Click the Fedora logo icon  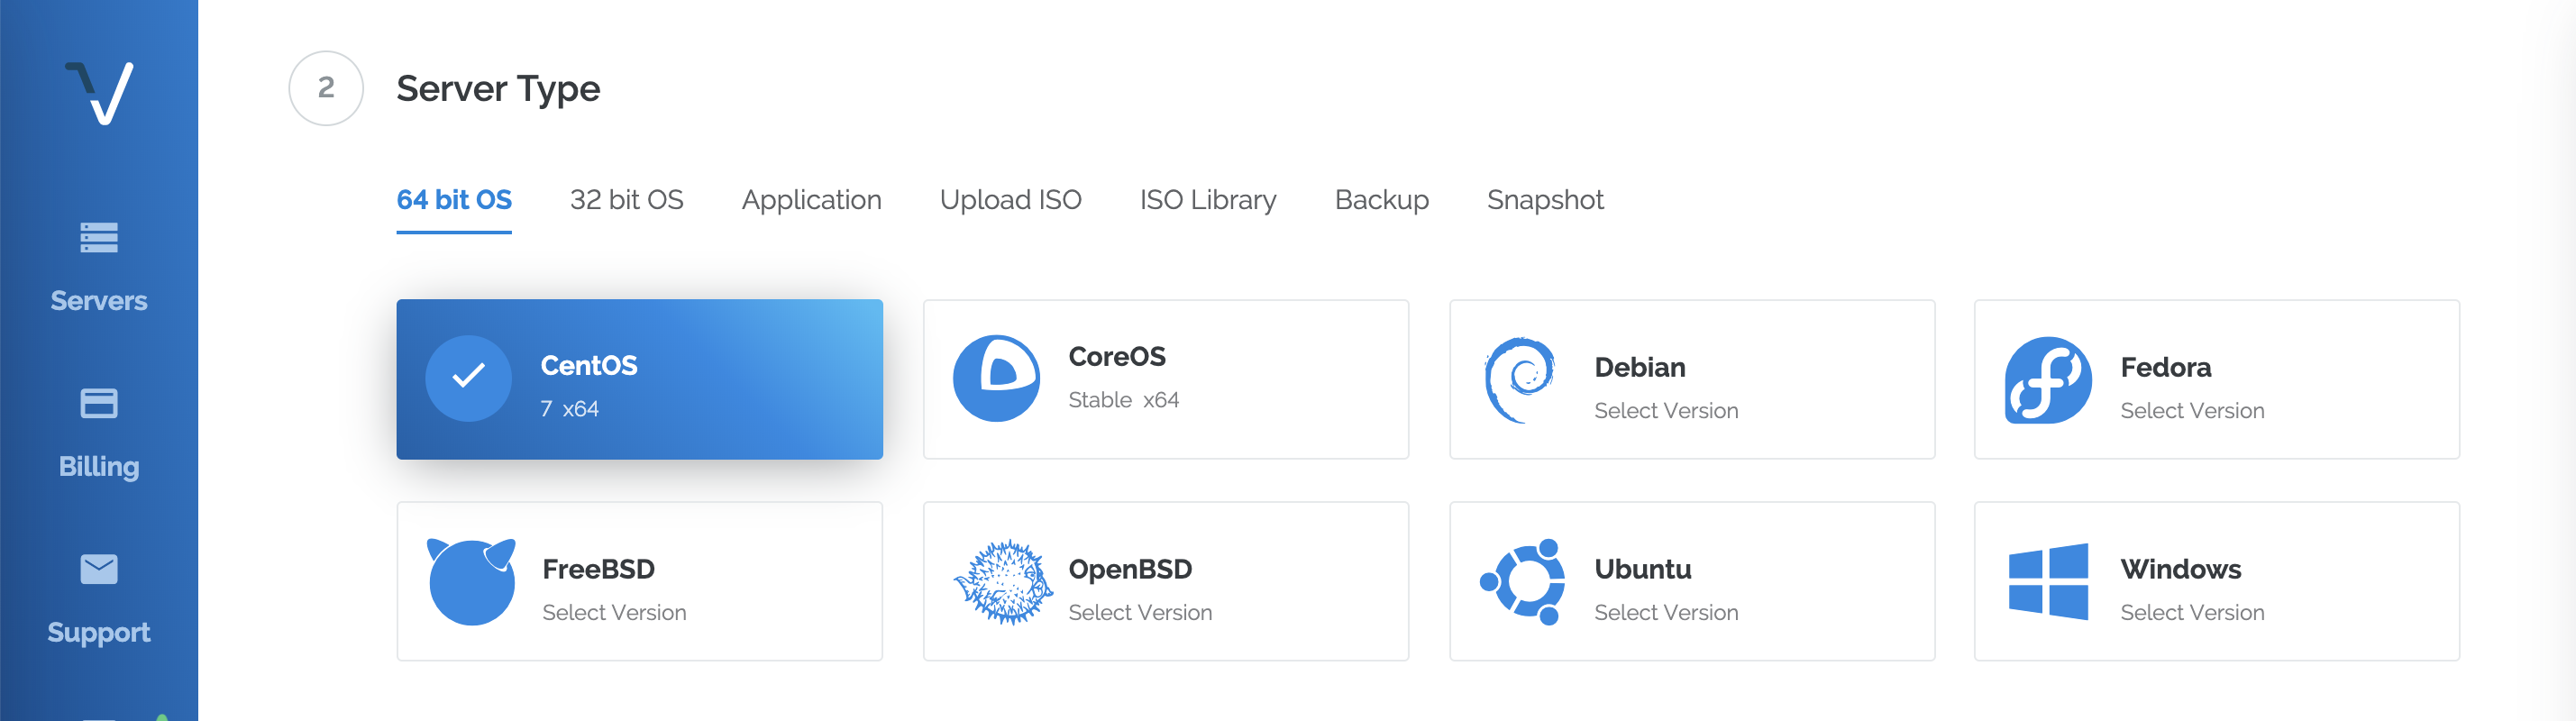(2048, 380)
